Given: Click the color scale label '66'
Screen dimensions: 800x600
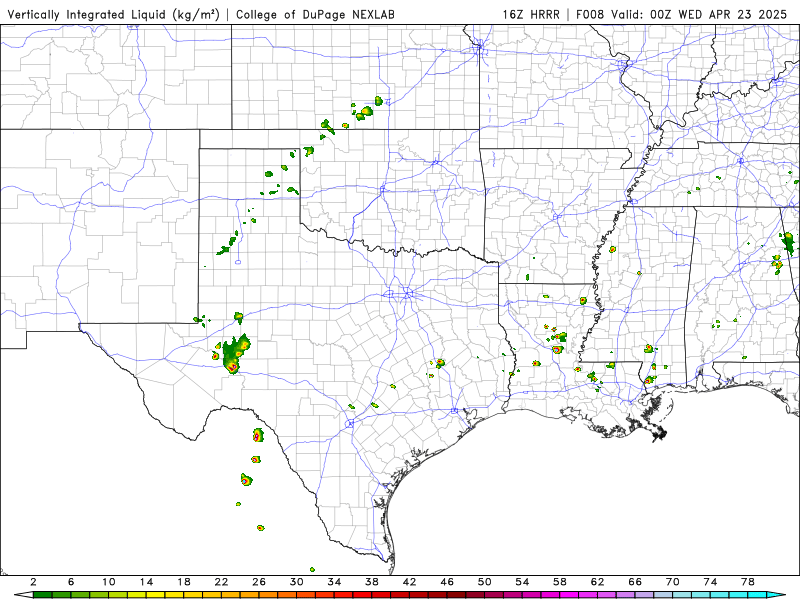Looking at the screenshot, I should (x=635, y=582).
